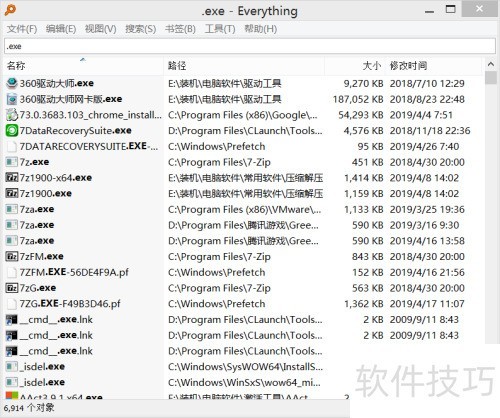The width and height of the screenshot is (500, 418).
Task: Select file name 7zFM.exe
Action: point(42,256)
